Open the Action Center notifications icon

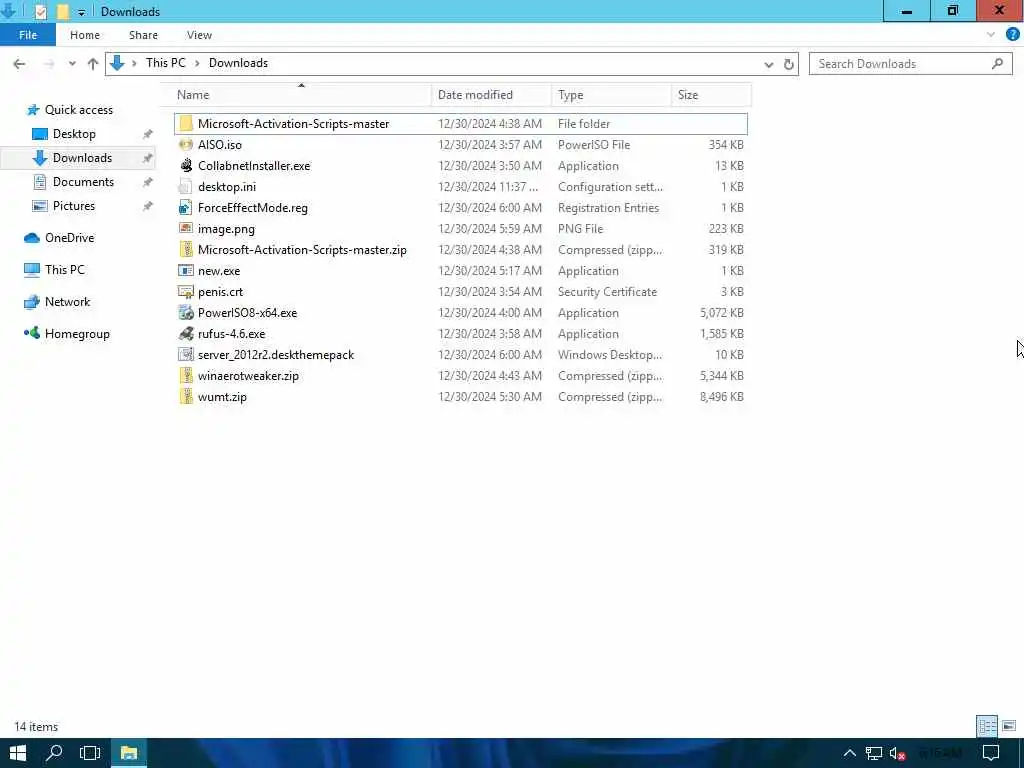(991, 753)
